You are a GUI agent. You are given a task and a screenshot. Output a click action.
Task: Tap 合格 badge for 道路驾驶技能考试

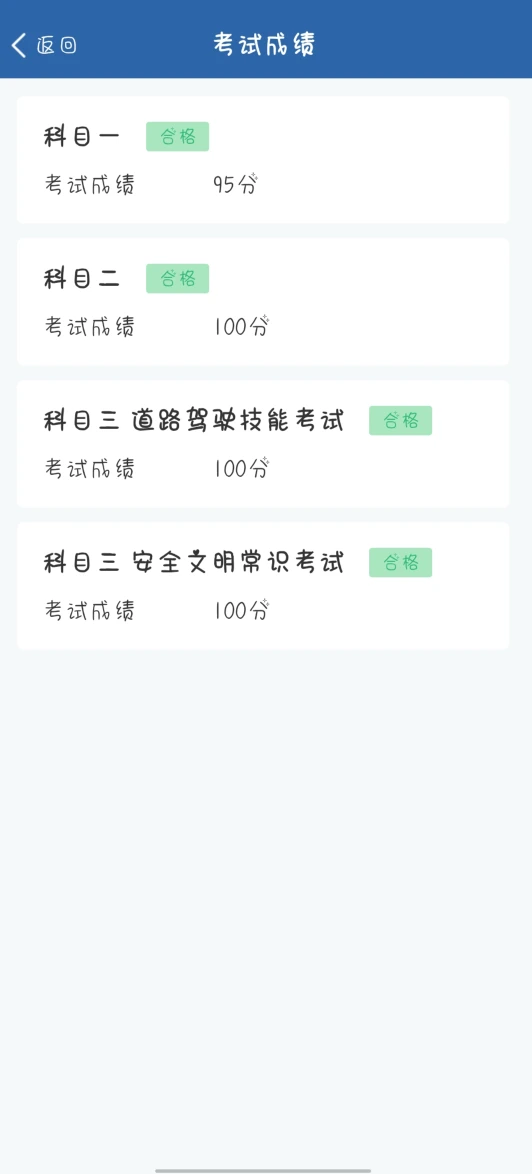(400, 421)
